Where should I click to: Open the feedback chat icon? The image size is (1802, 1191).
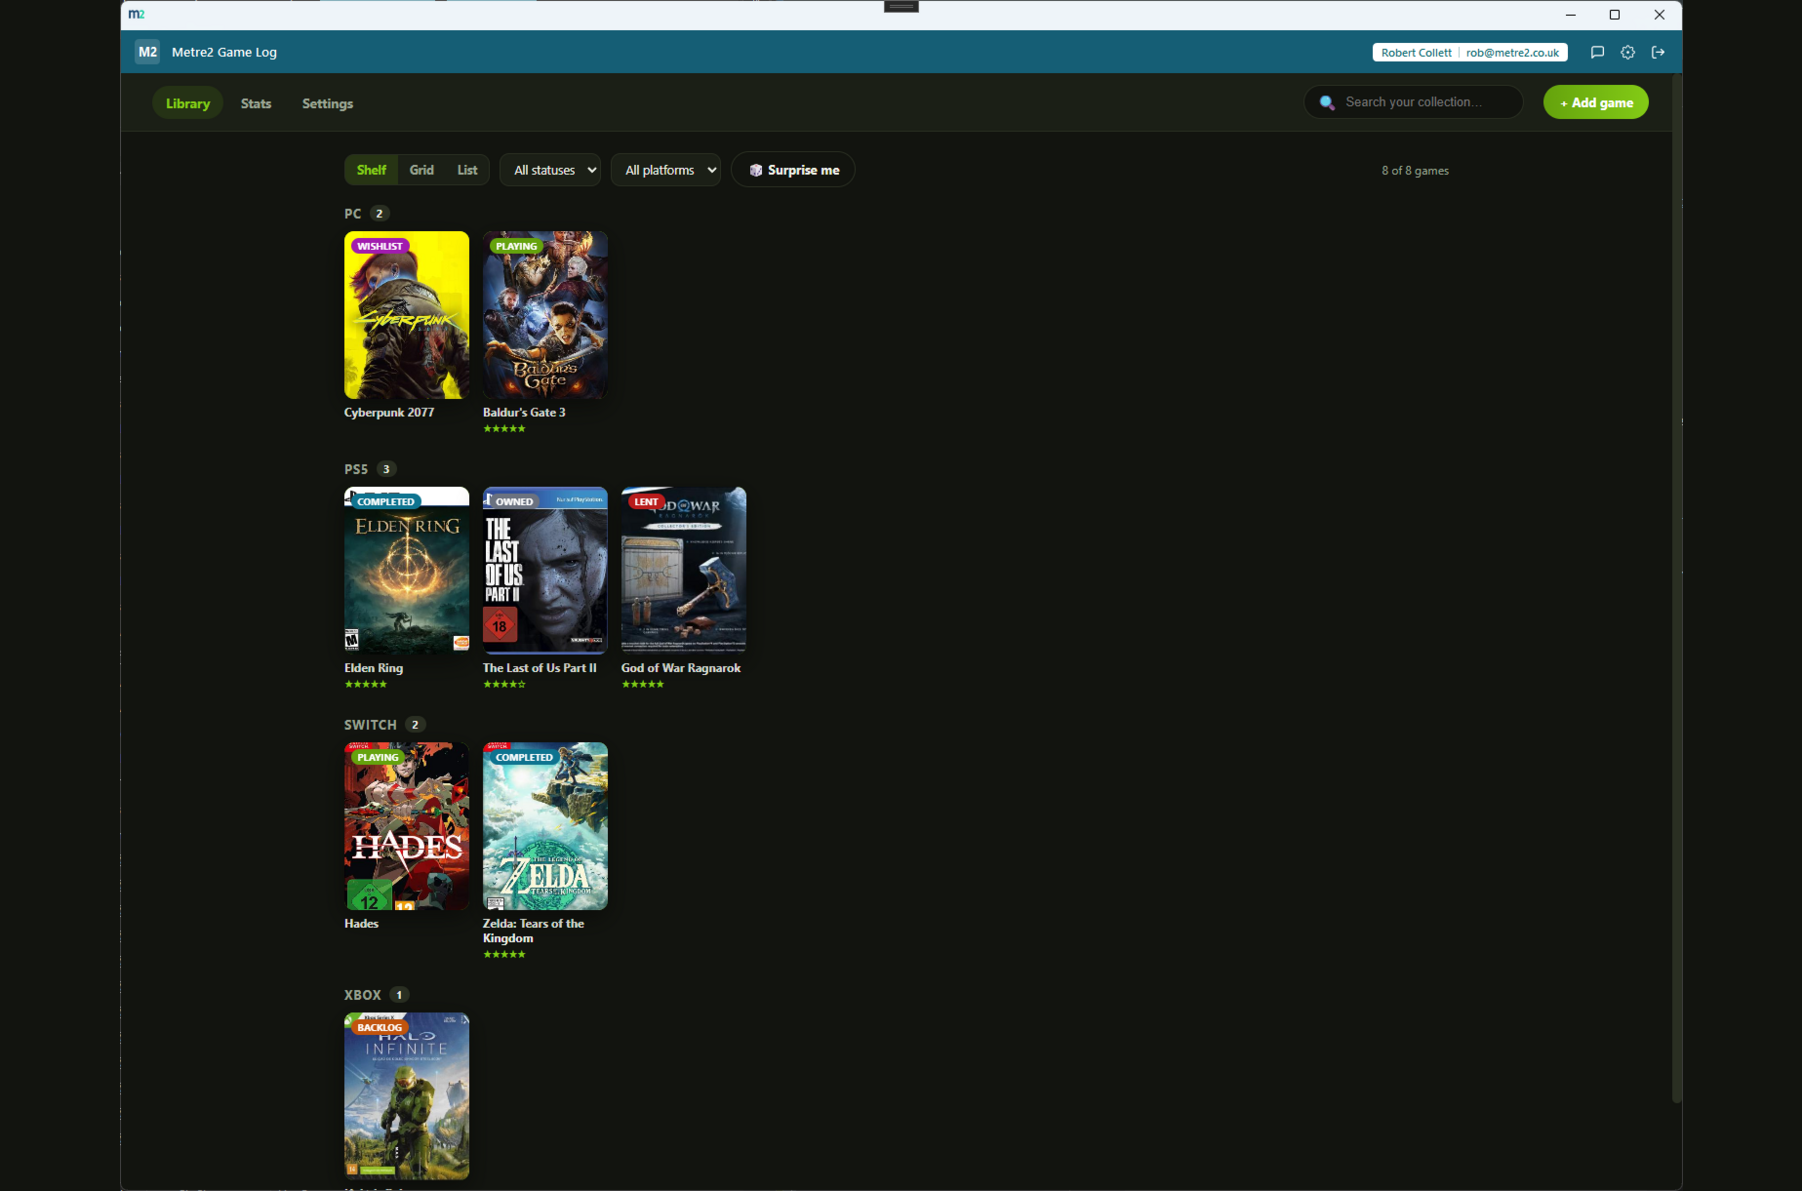point(1597,52)
